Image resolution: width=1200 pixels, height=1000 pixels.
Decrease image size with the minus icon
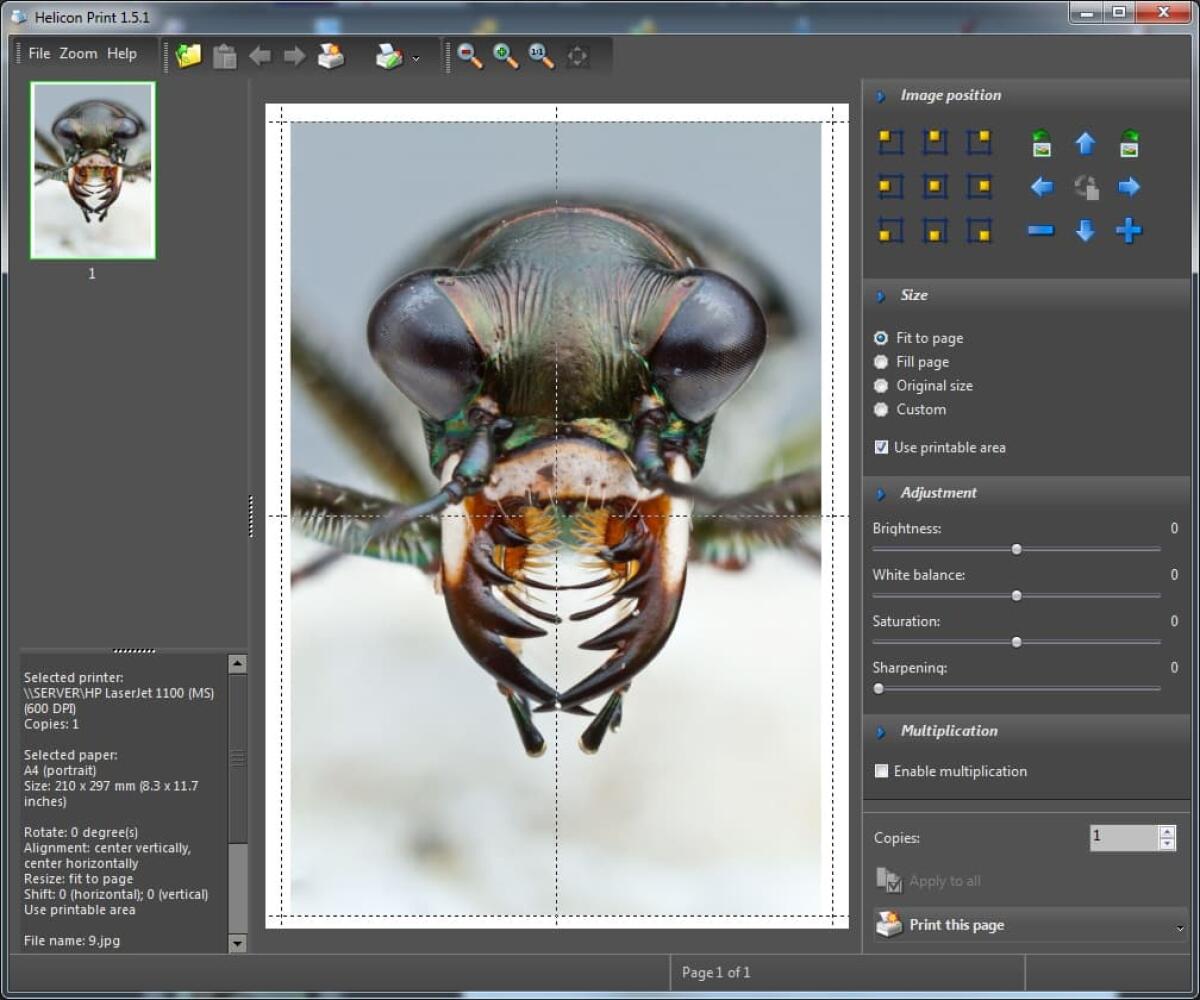1040,231
